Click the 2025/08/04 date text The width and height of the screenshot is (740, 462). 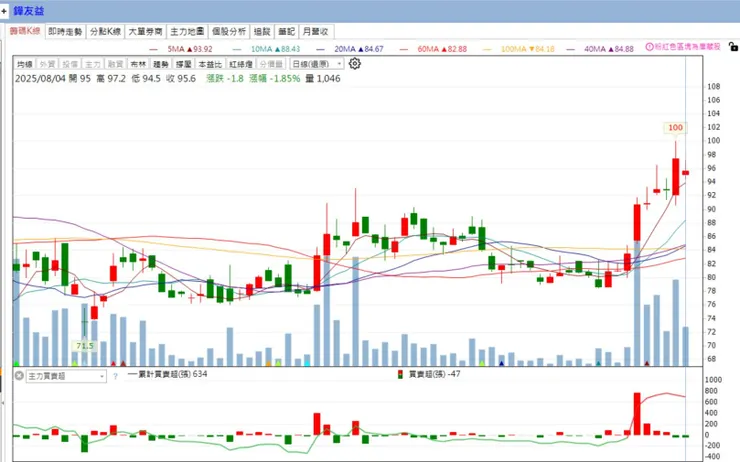click(40, 78)
